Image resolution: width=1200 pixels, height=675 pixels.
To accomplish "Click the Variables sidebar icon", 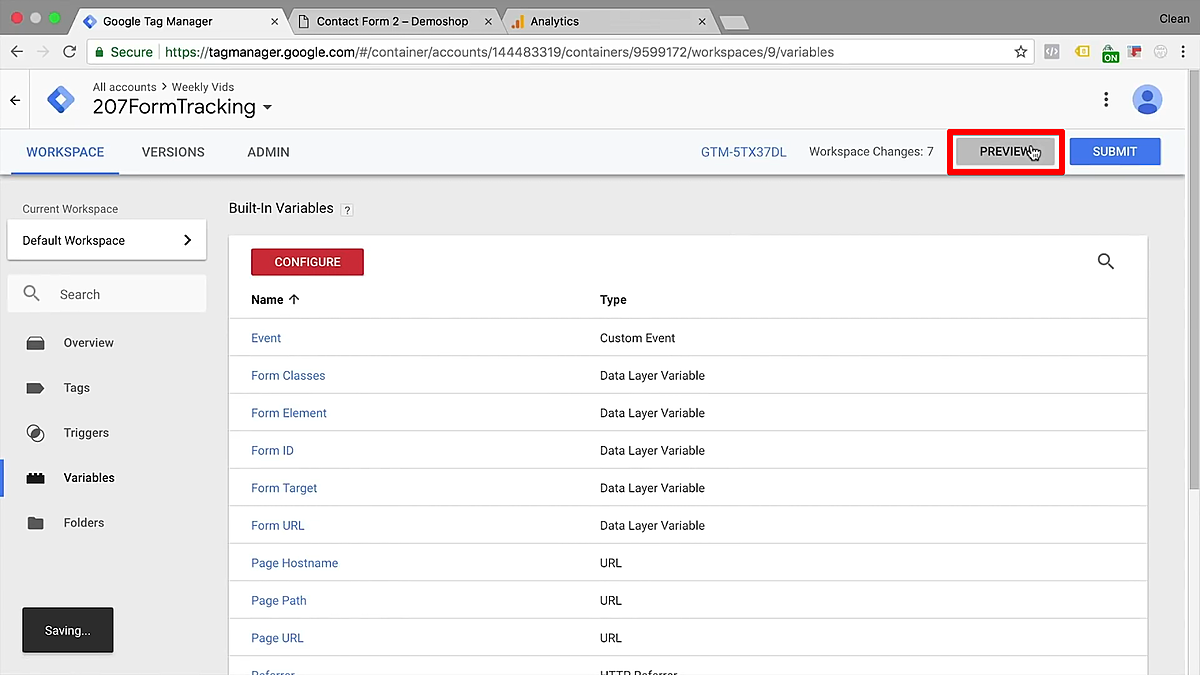I will (36, 478).
